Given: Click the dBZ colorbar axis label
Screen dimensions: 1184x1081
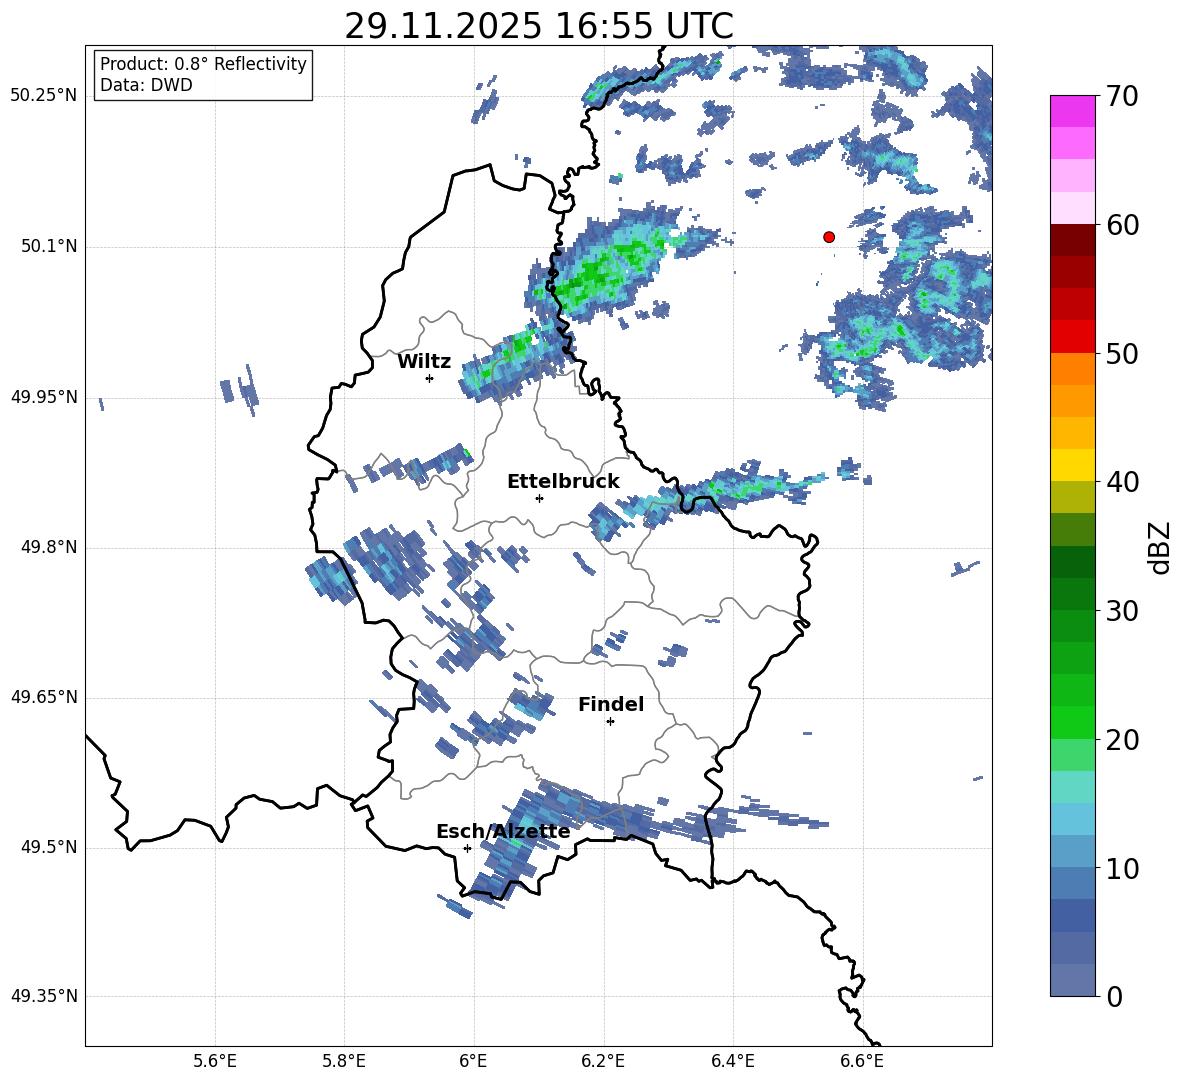Looking at the screenshot, I should 1159,547.
